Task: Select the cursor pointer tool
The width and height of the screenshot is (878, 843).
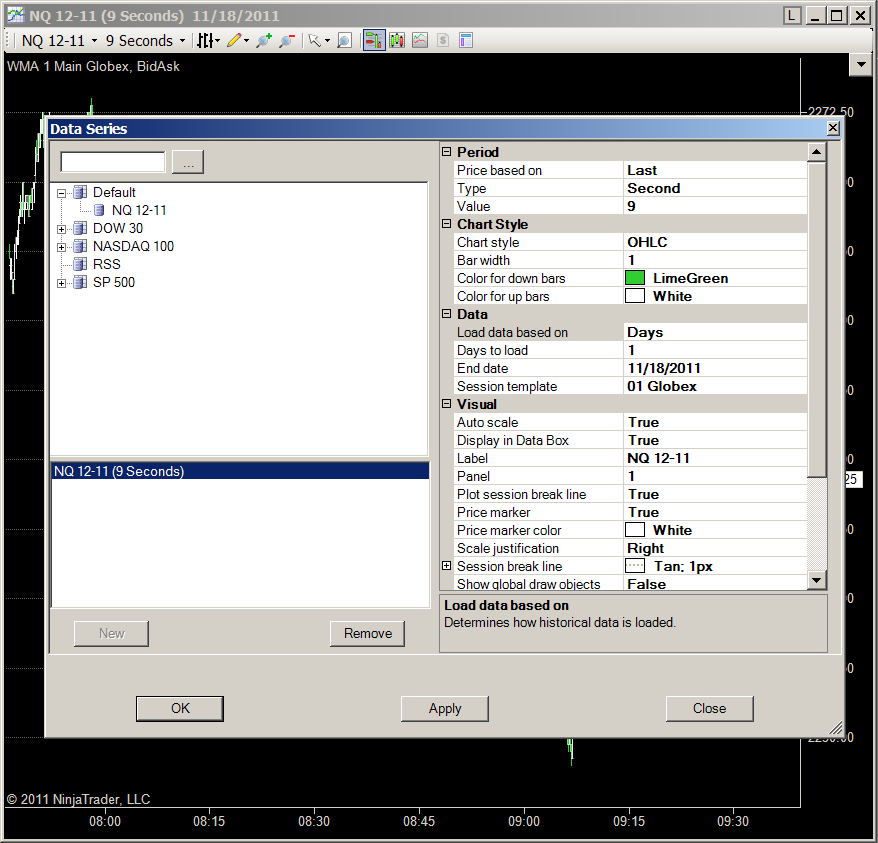Action: [319, 40]
